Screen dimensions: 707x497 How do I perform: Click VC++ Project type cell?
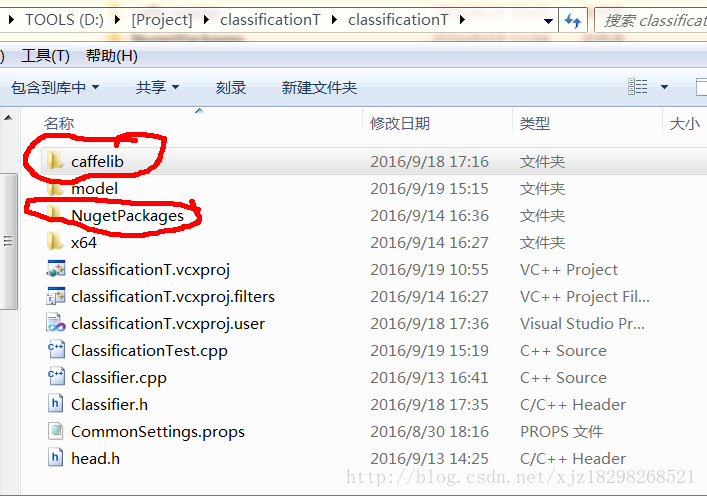pyautogui.click(x=569, y=270)
